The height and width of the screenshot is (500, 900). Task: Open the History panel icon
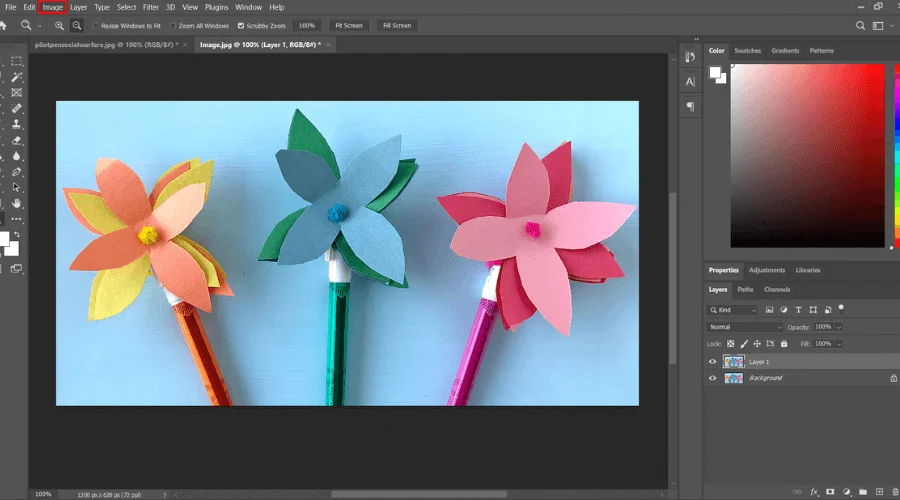point(690,56)
